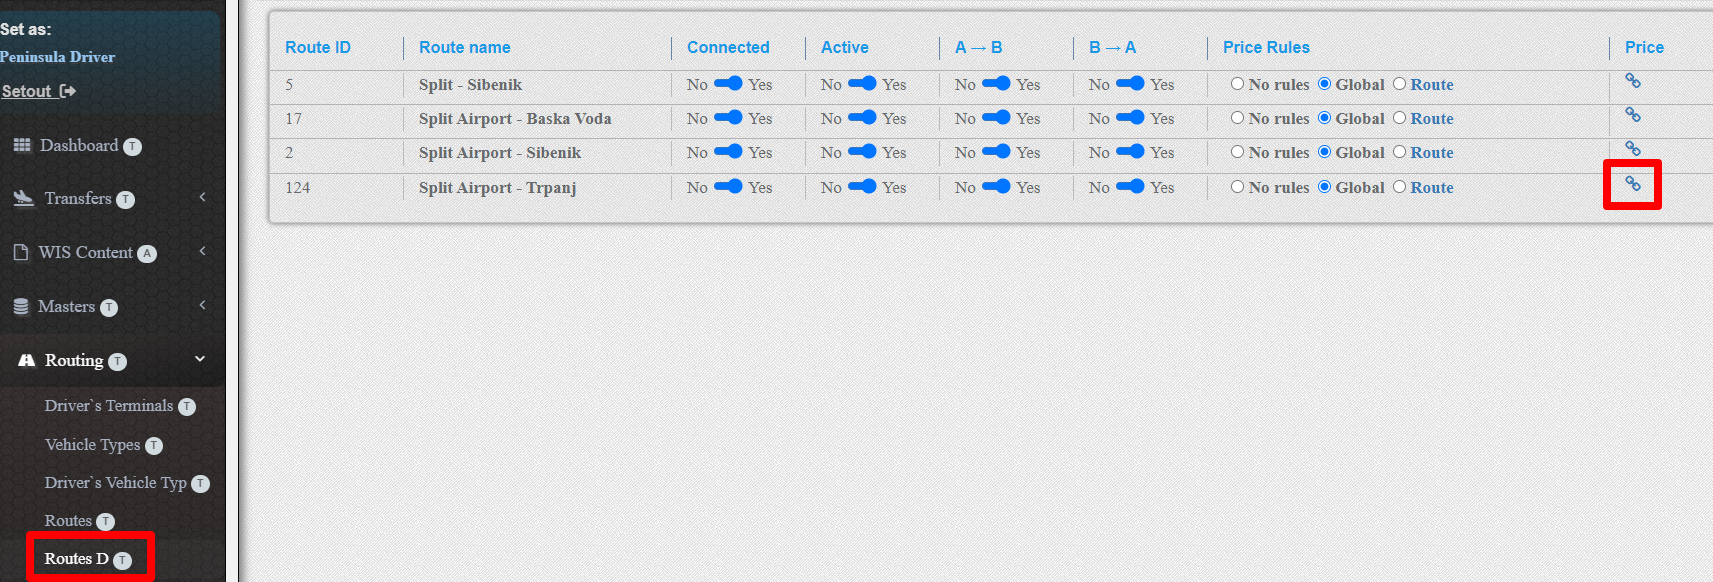Screen dimensions: 1713x582
Task: Click price link icon for Split - Sibenik row
Action: pos(1632,81)
